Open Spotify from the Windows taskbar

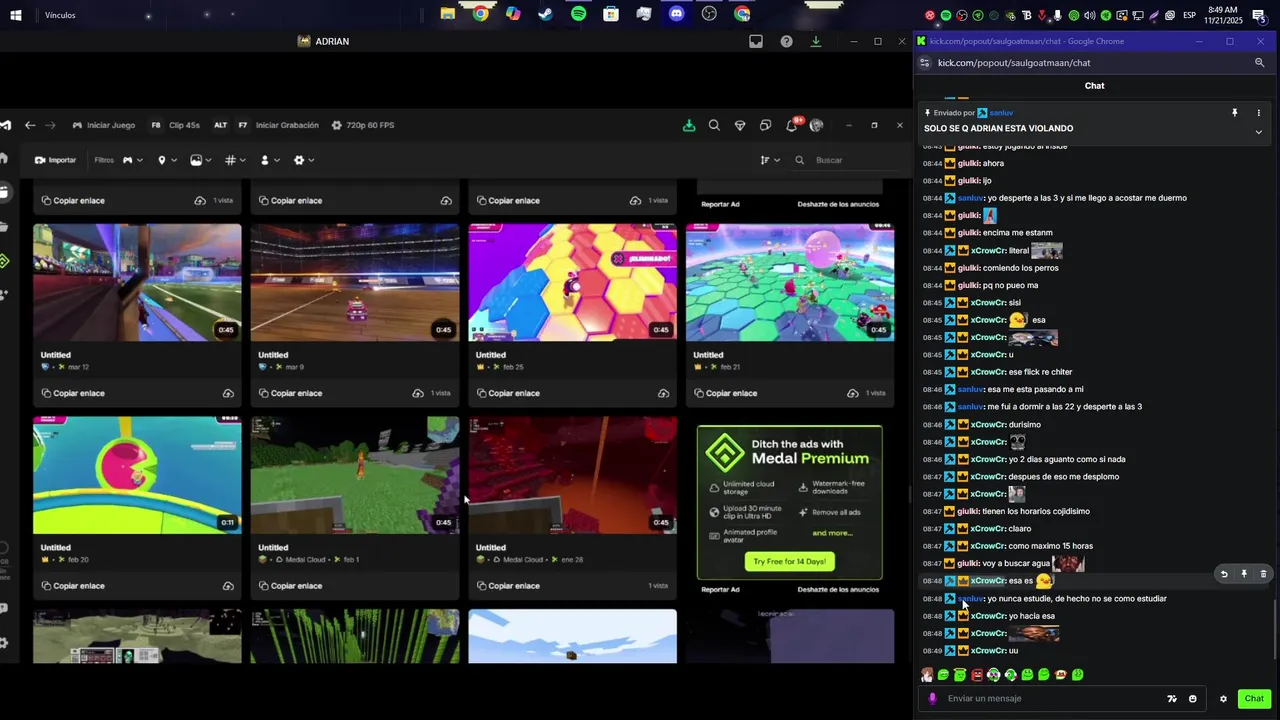coord(579,14)
